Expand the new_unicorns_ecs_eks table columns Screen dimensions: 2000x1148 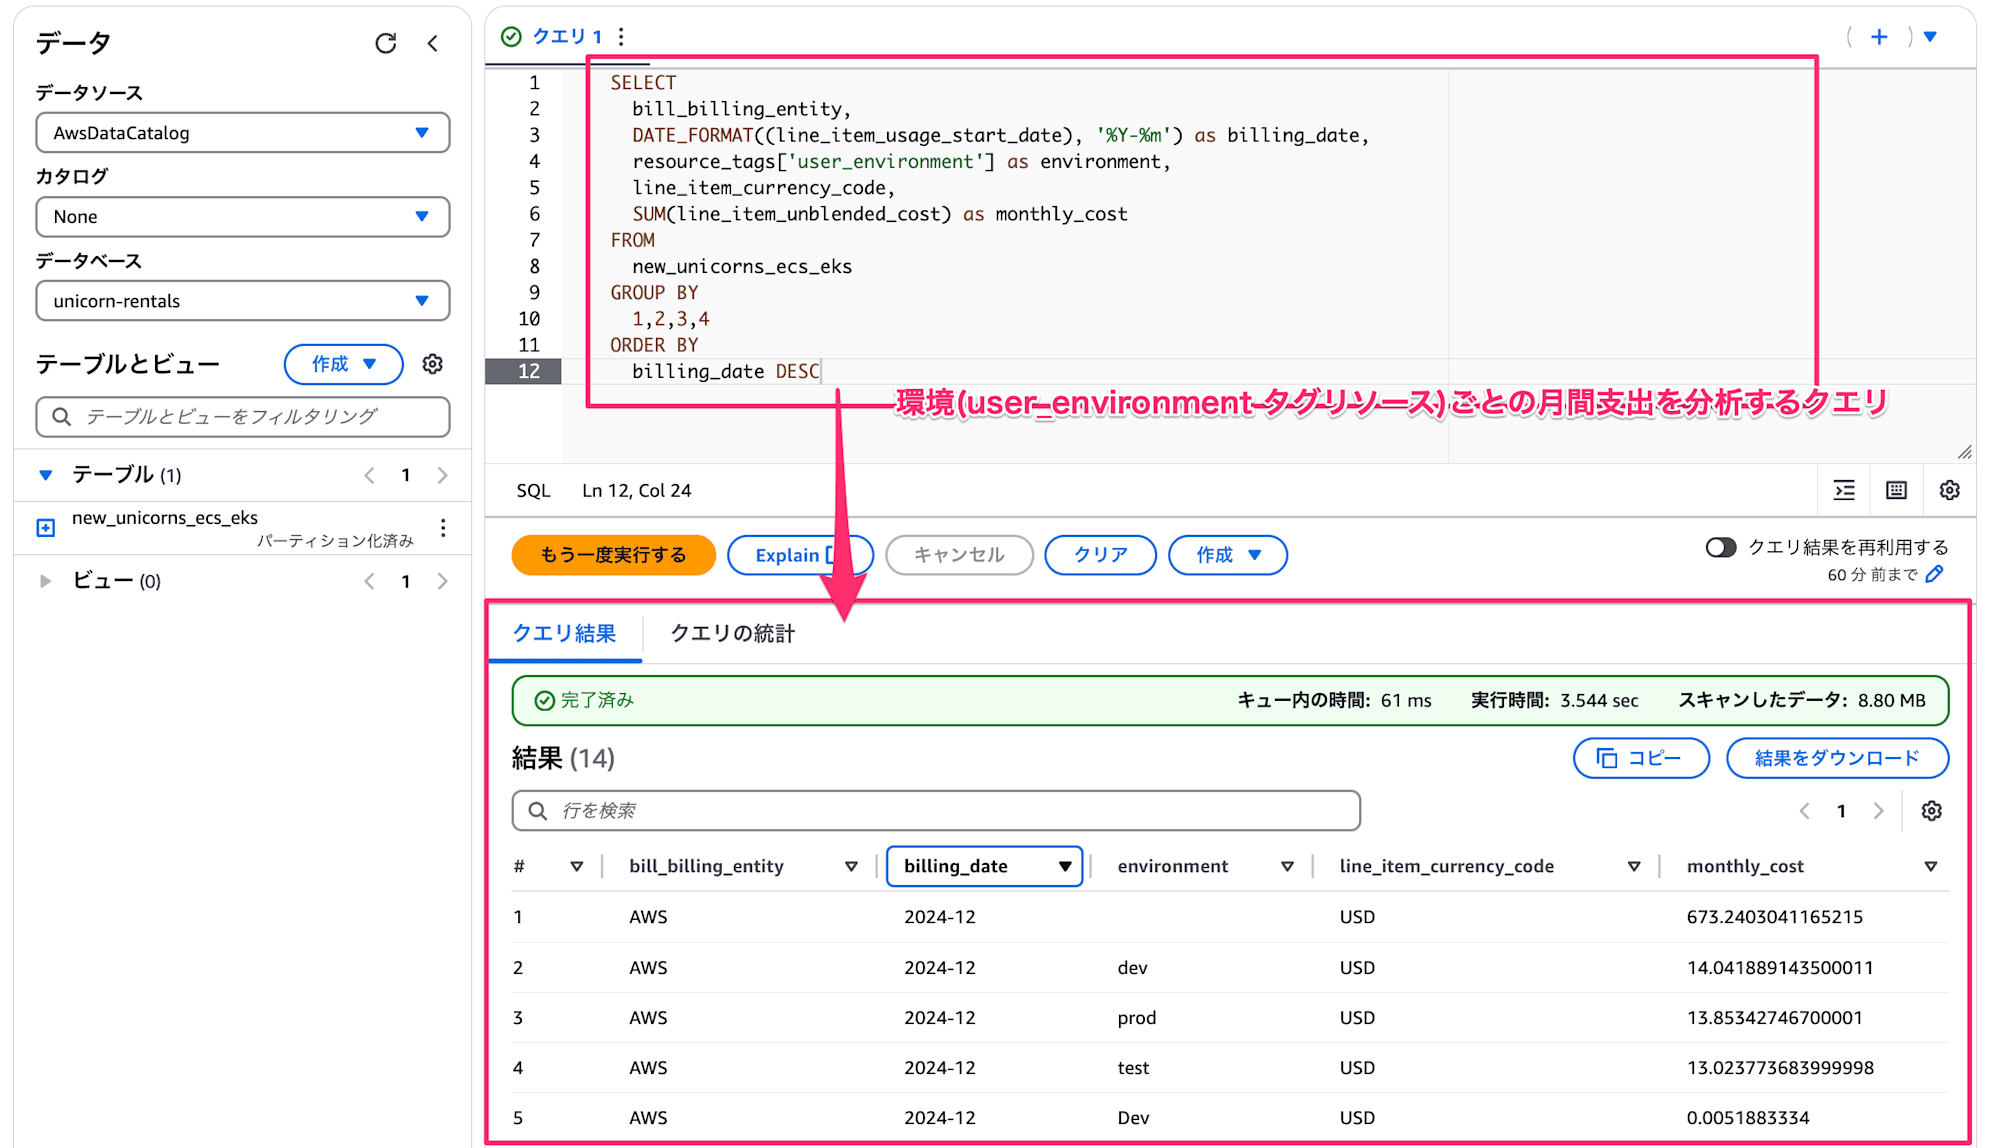pos(46,527)
